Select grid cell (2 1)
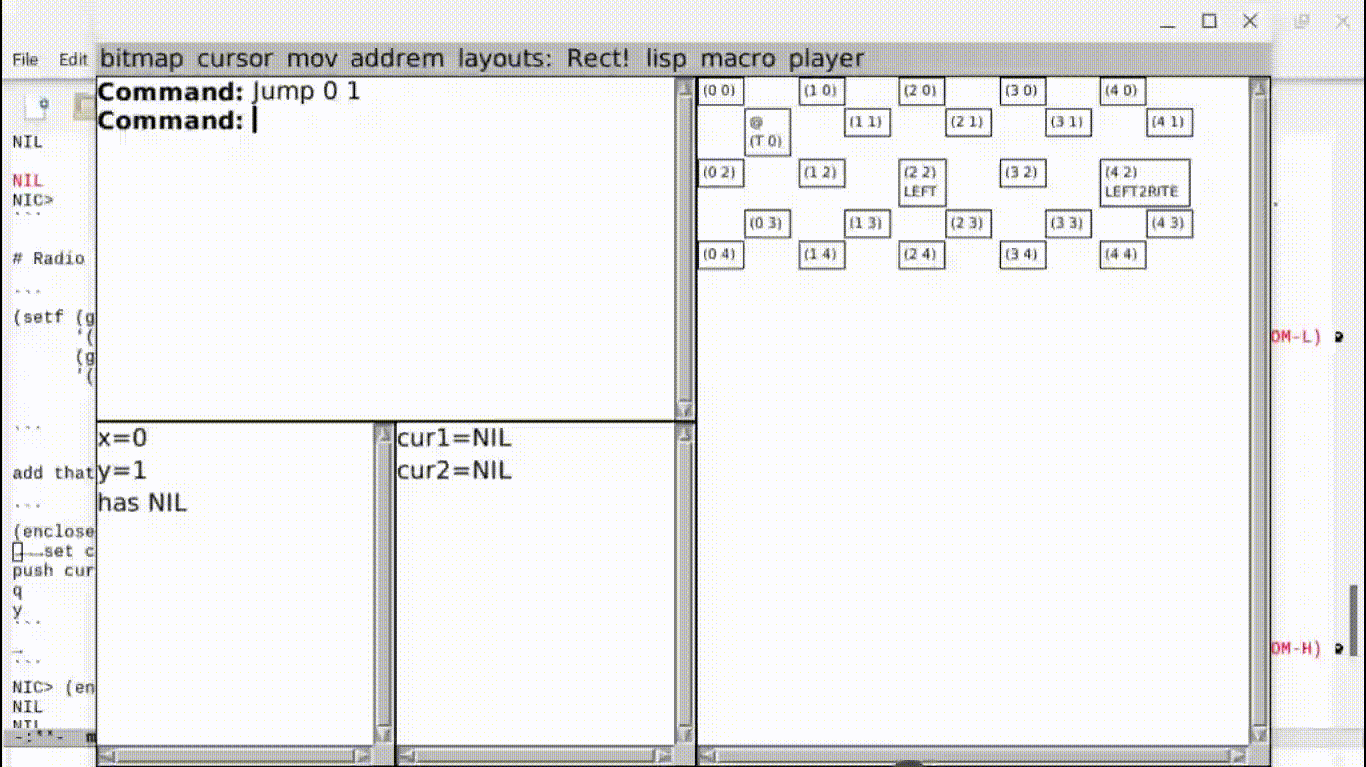The height and width of the screenshot is (767, 1366). [968, 122]
